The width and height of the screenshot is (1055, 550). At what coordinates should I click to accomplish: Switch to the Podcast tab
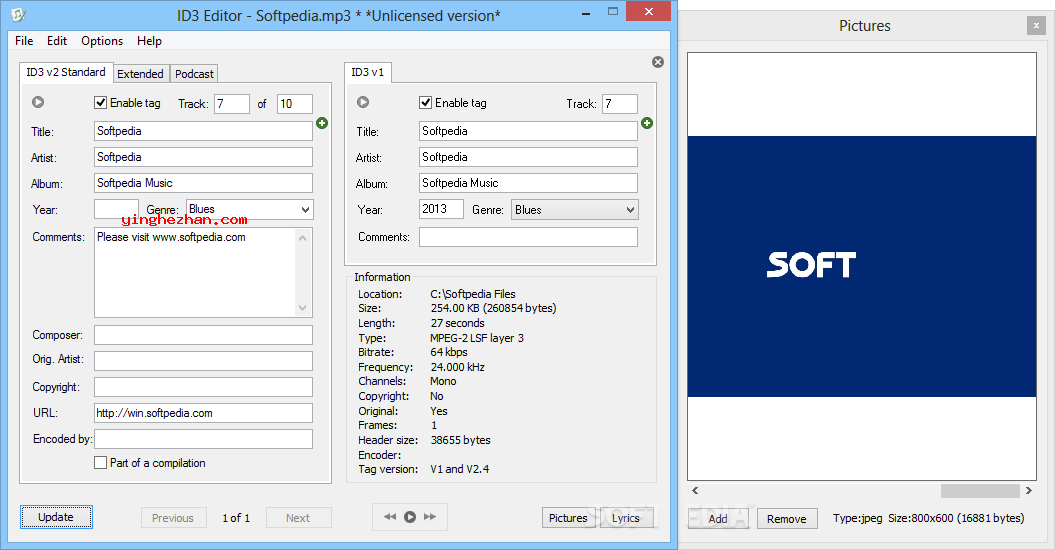tap(194, 74)
